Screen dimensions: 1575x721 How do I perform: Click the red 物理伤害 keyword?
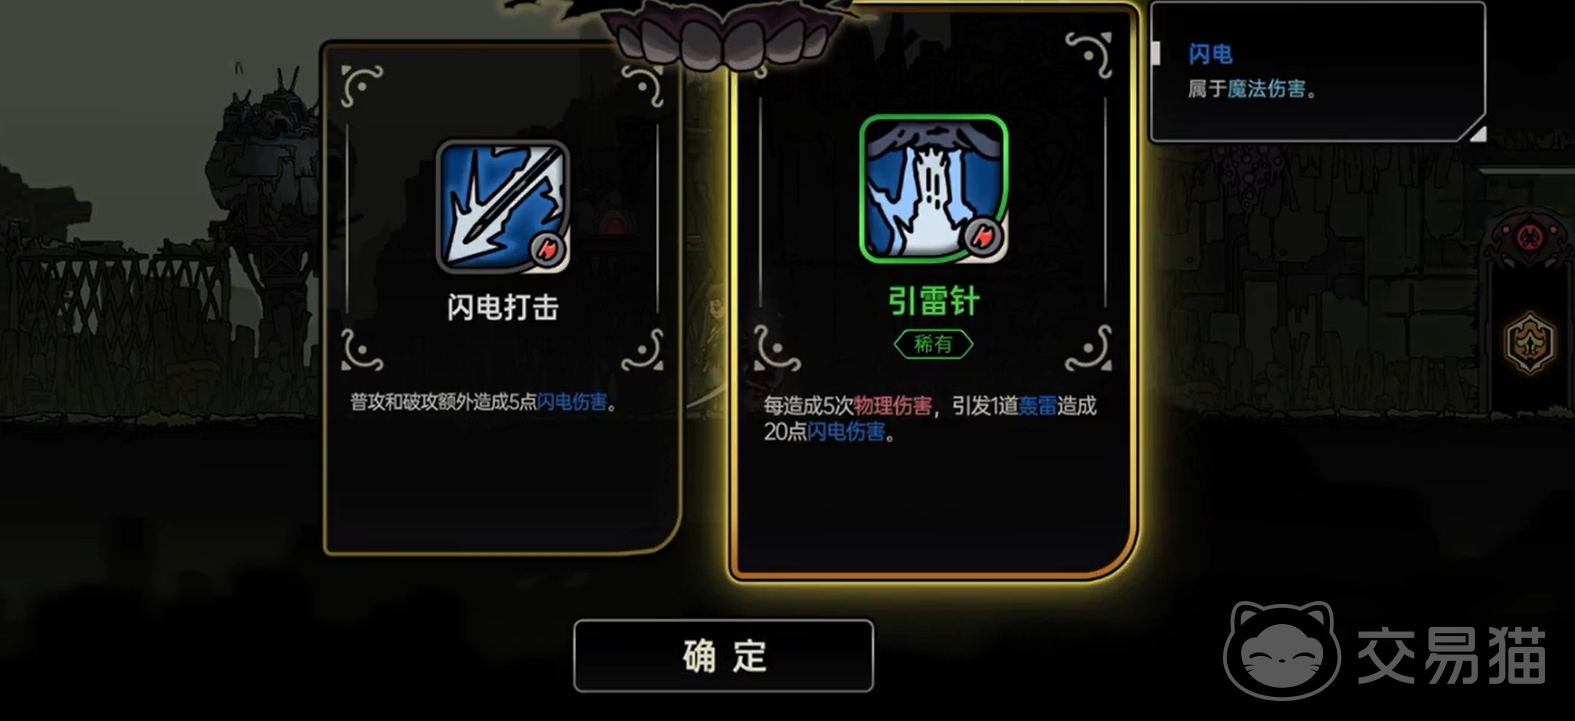[x=892, y=405]
